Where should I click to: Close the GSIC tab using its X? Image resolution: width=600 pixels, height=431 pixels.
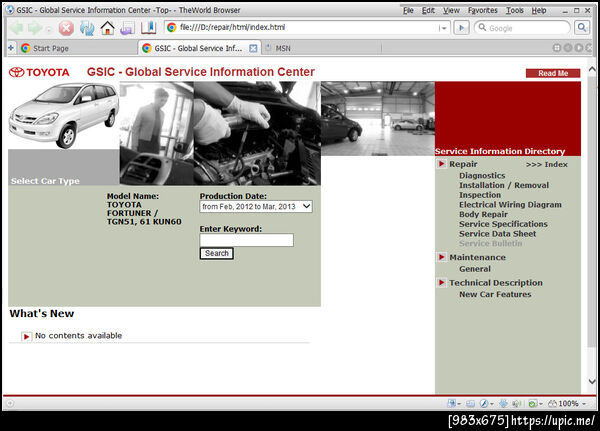click(253, 48)
